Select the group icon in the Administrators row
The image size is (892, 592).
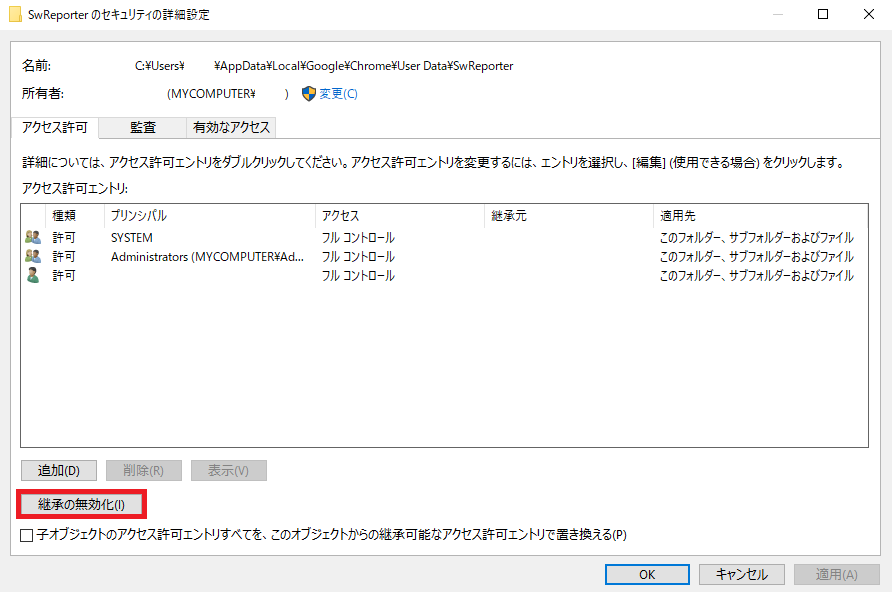pyautogui.click(x=33, y=256)
